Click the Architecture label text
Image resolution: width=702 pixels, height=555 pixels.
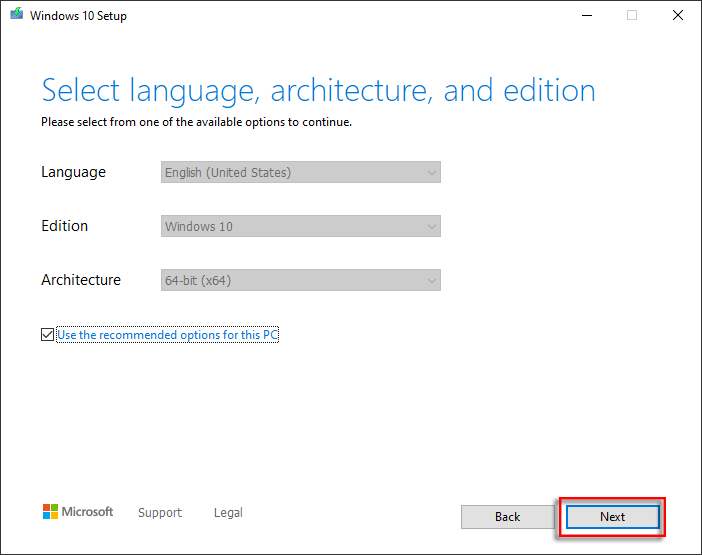pyautogui.click(x=81, y=280)
